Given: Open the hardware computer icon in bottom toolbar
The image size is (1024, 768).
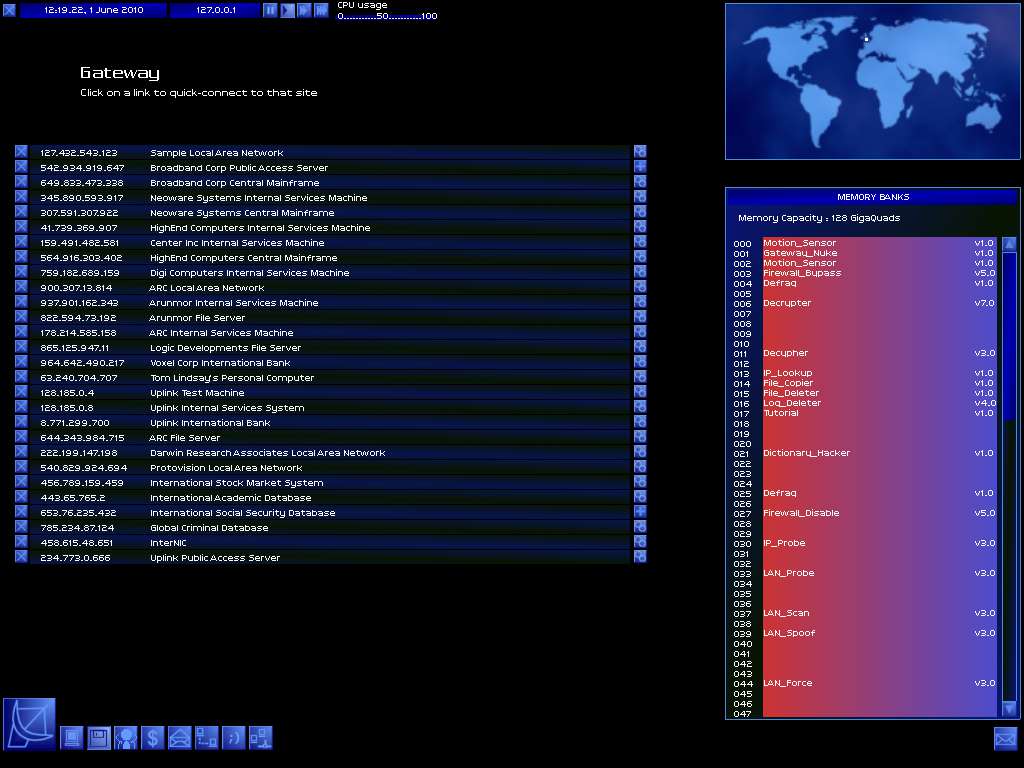Looking at the screenshot, I should tap(72, 738).
